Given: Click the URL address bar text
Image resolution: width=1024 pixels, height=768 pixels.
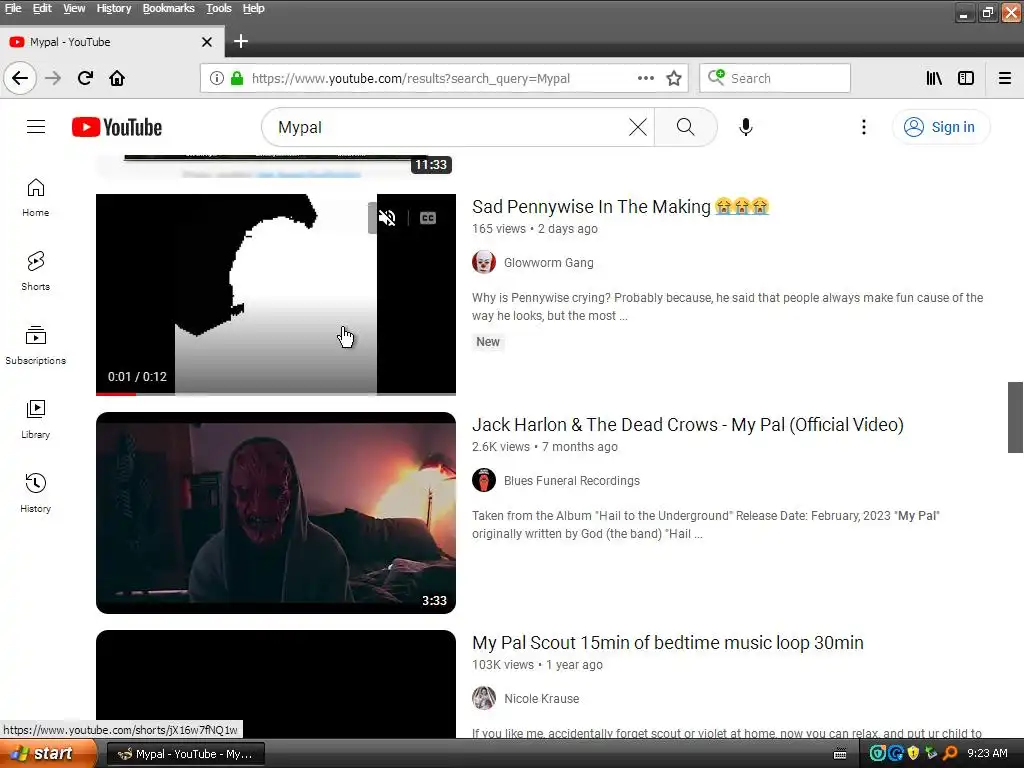Looking at the screenshot, I should pyautogui.click(x=411, y=78).
